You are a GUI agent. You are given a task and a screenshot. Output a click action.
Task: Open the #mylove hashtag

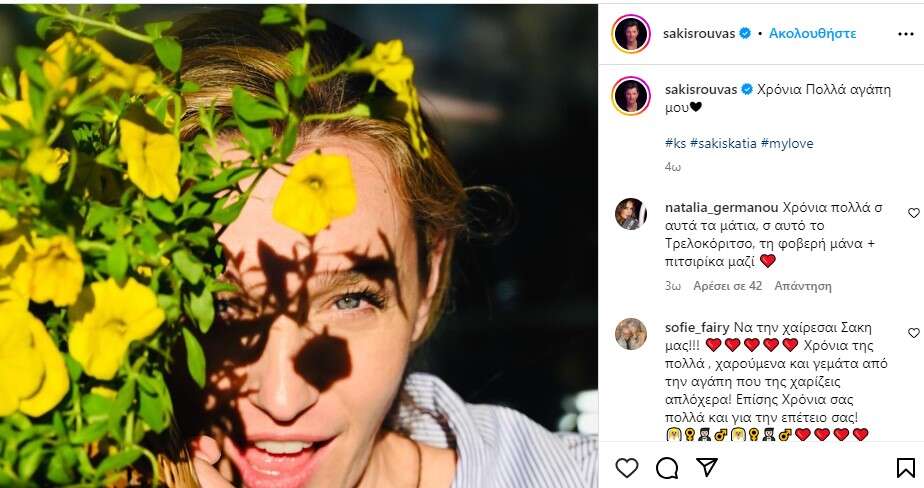[787, 143]
